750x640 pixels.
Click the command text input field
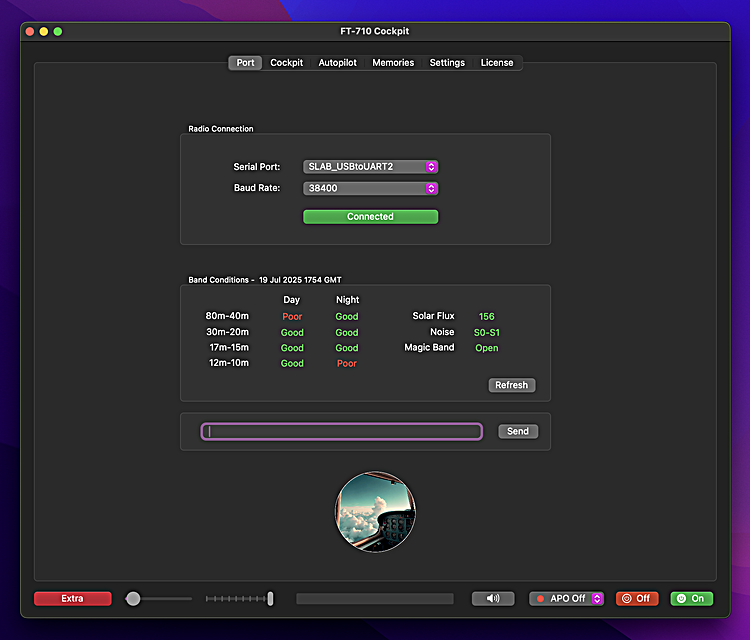click(x=342, y=431)
